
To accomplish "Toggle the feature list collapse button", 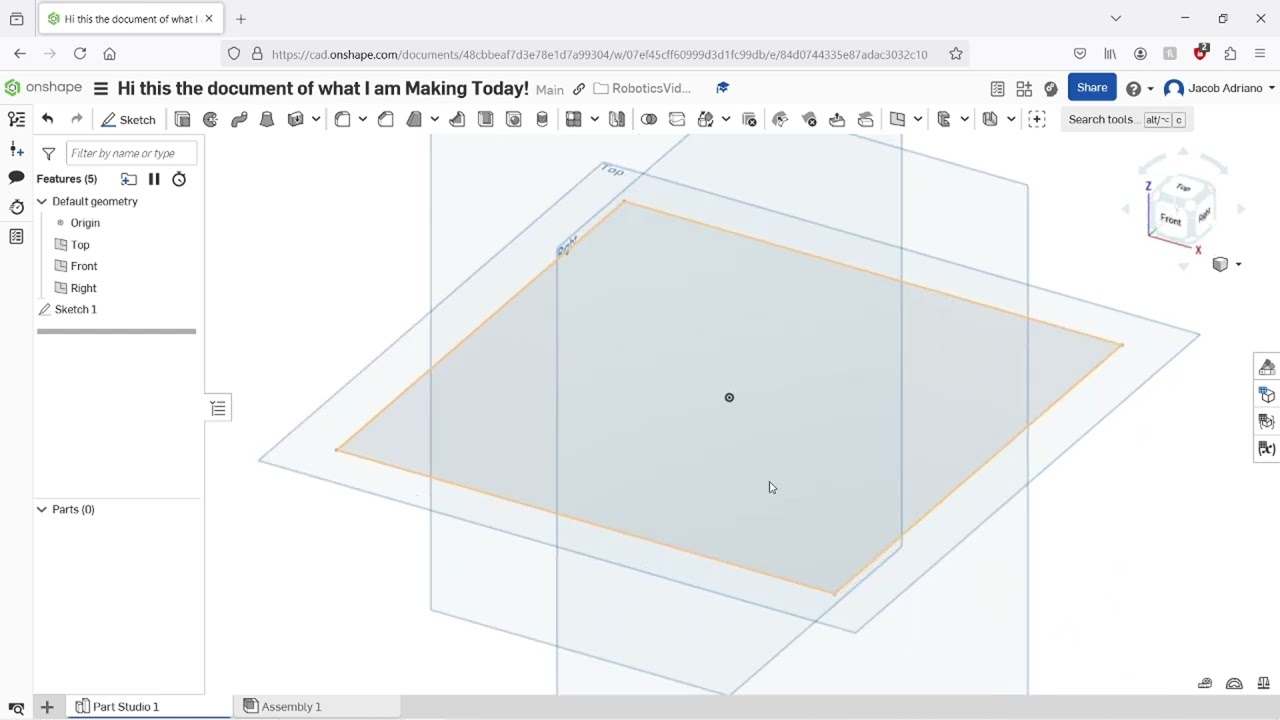I will tap(218, 408).
